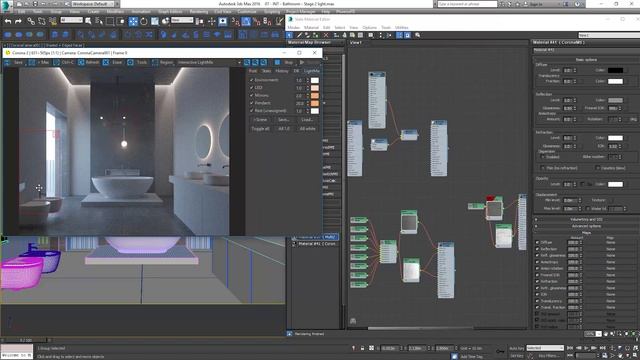Click the magnifier search icon in Slate Material Editor toolbar
This screenshot has width=640, height=360.
coord(418,35)
